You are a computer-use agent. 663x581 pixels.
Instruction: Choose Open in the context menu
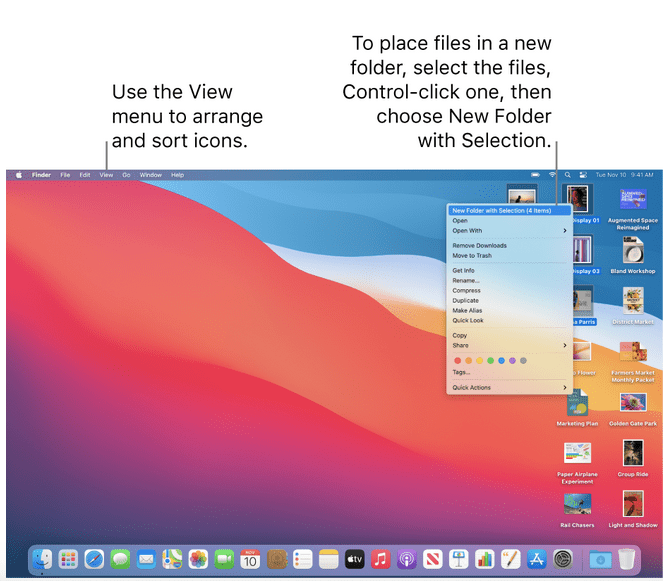tap(510, 221)
